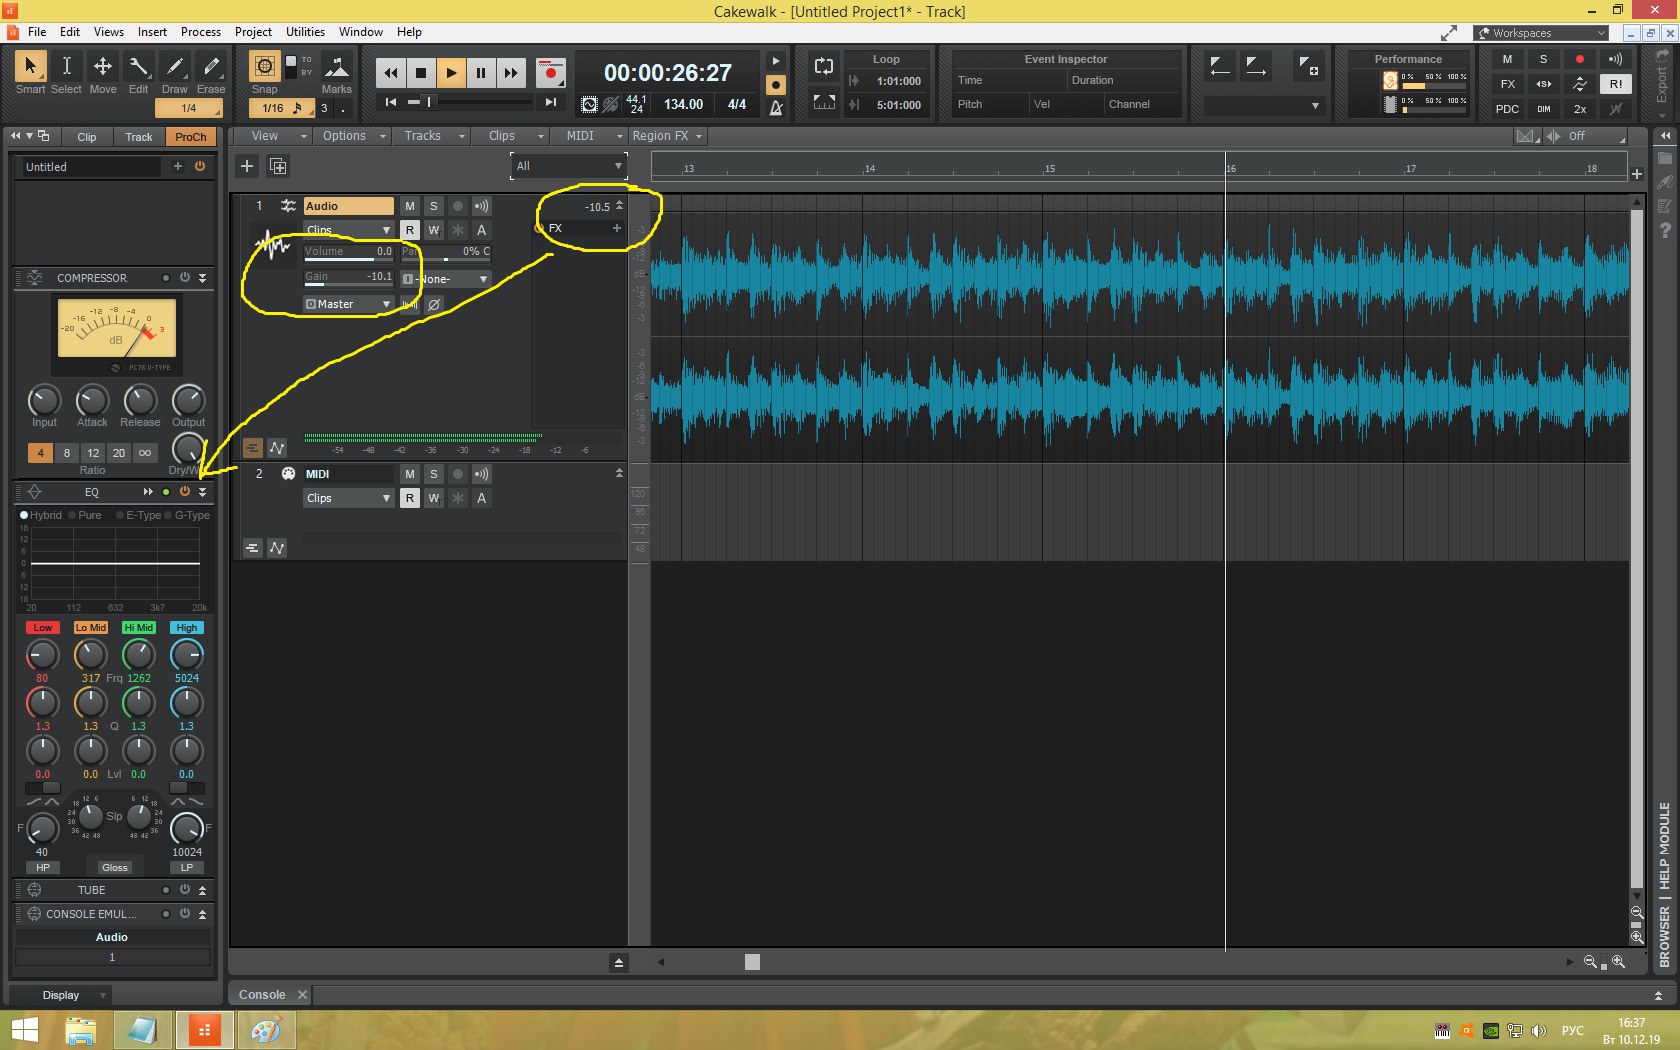Turn the compressor Attack knob

coord(92,400)
